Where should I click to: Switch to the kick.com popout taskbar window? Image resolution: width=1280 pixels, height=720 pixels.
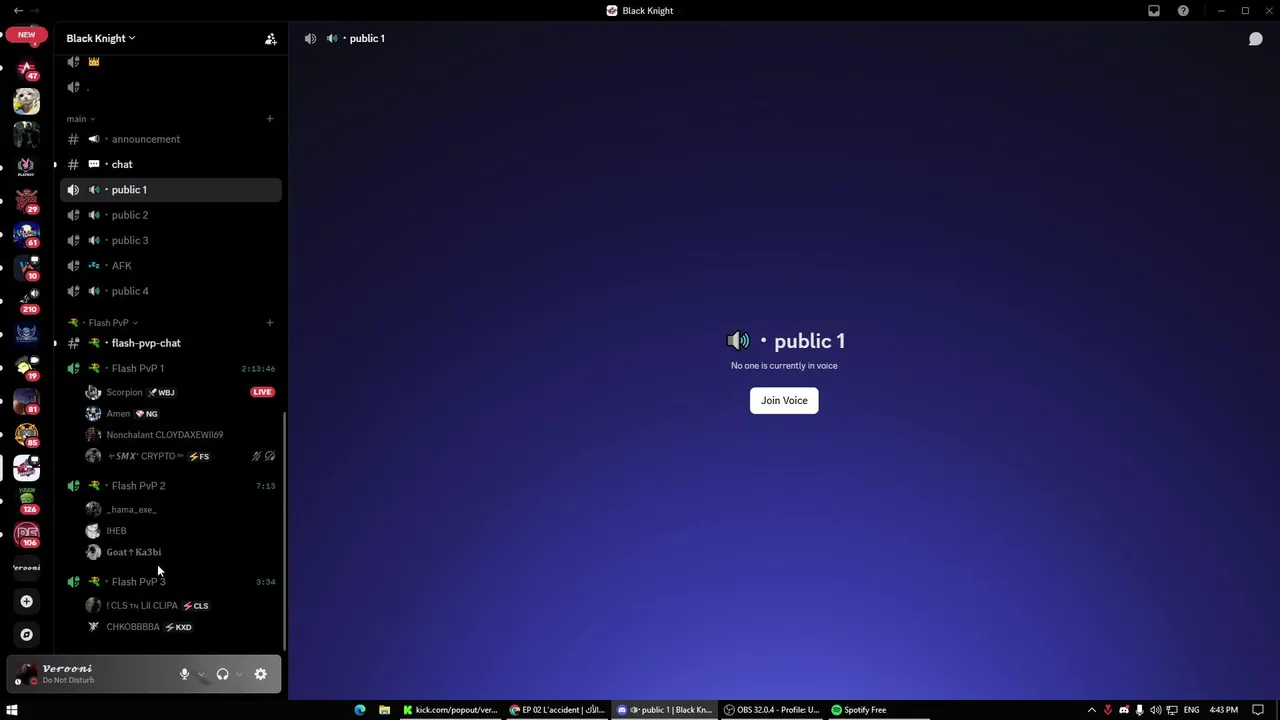pyautogui.click(x=451, y=710)
